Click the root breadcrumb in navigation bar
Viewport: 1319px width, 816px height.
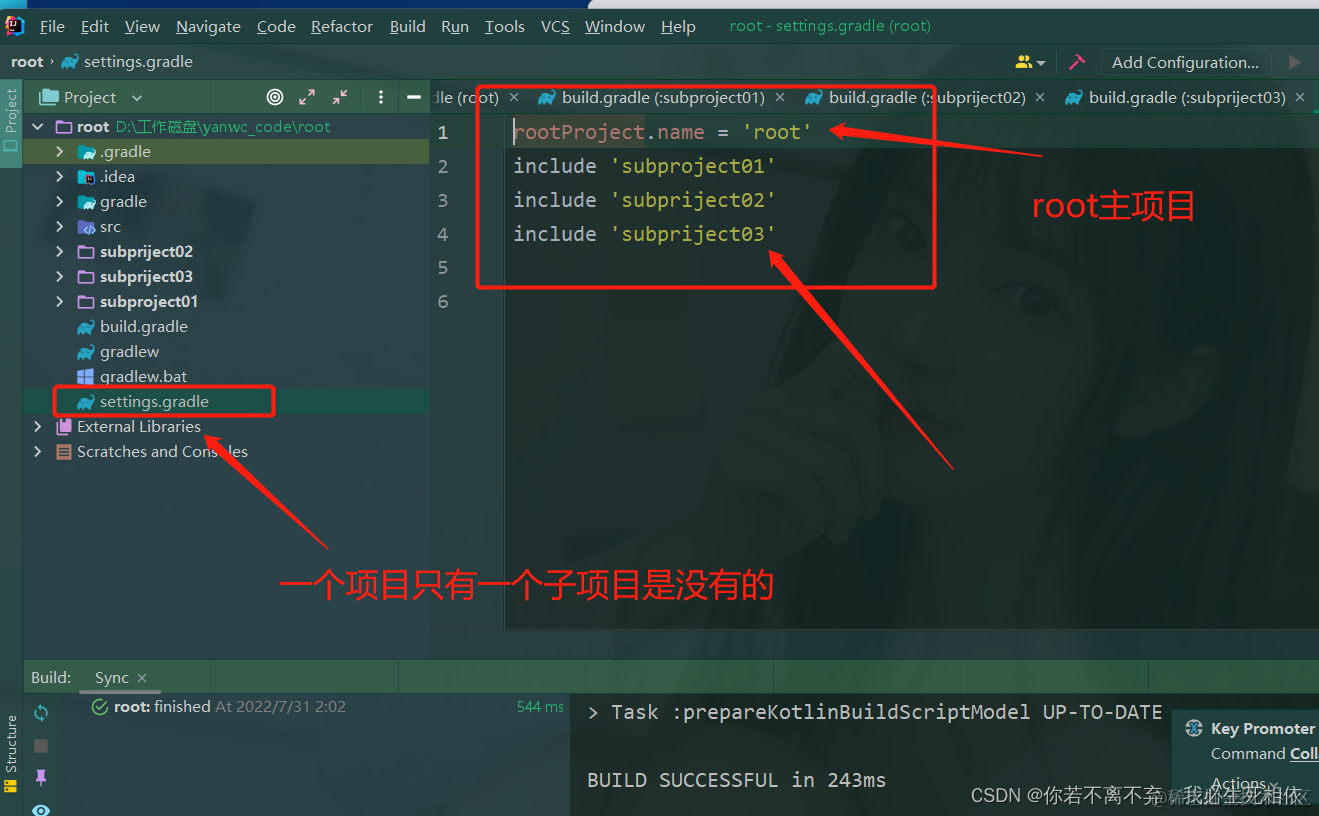point(27,62)
